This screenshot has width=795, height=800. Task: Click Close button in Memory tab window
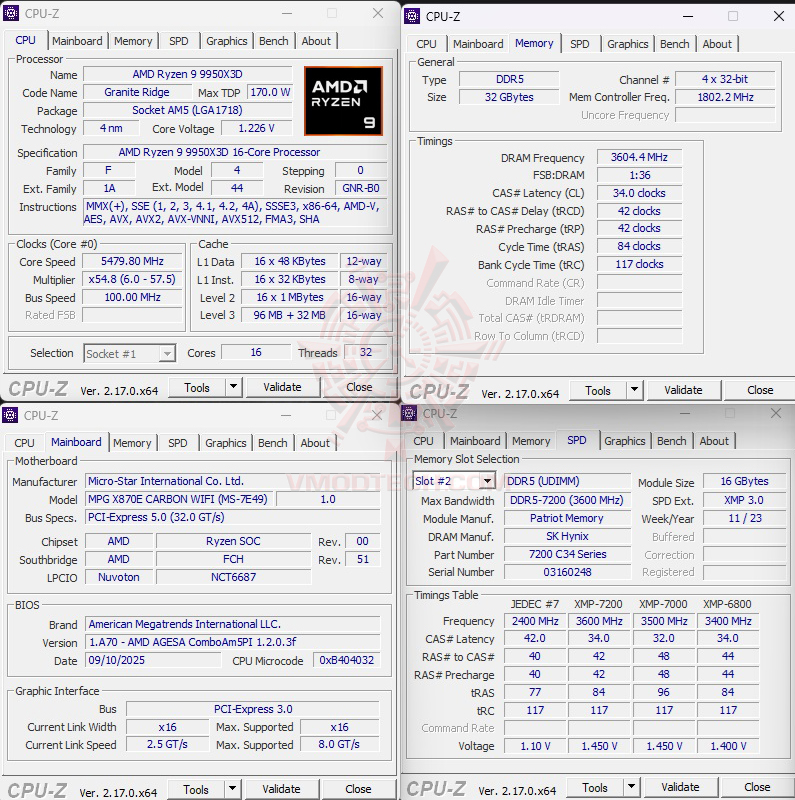click(760, 390)
